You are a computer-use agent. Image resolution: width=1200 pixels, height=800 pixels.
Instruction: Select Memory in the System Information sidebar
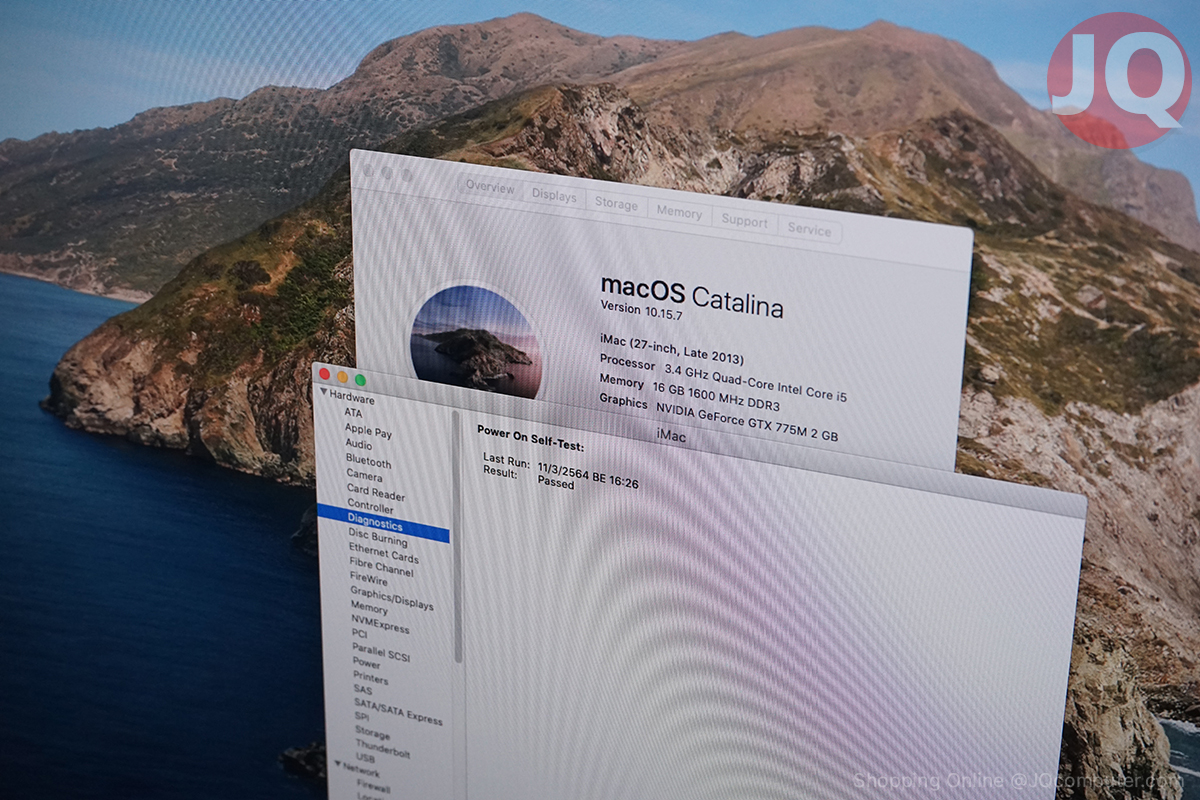(369, 608)
